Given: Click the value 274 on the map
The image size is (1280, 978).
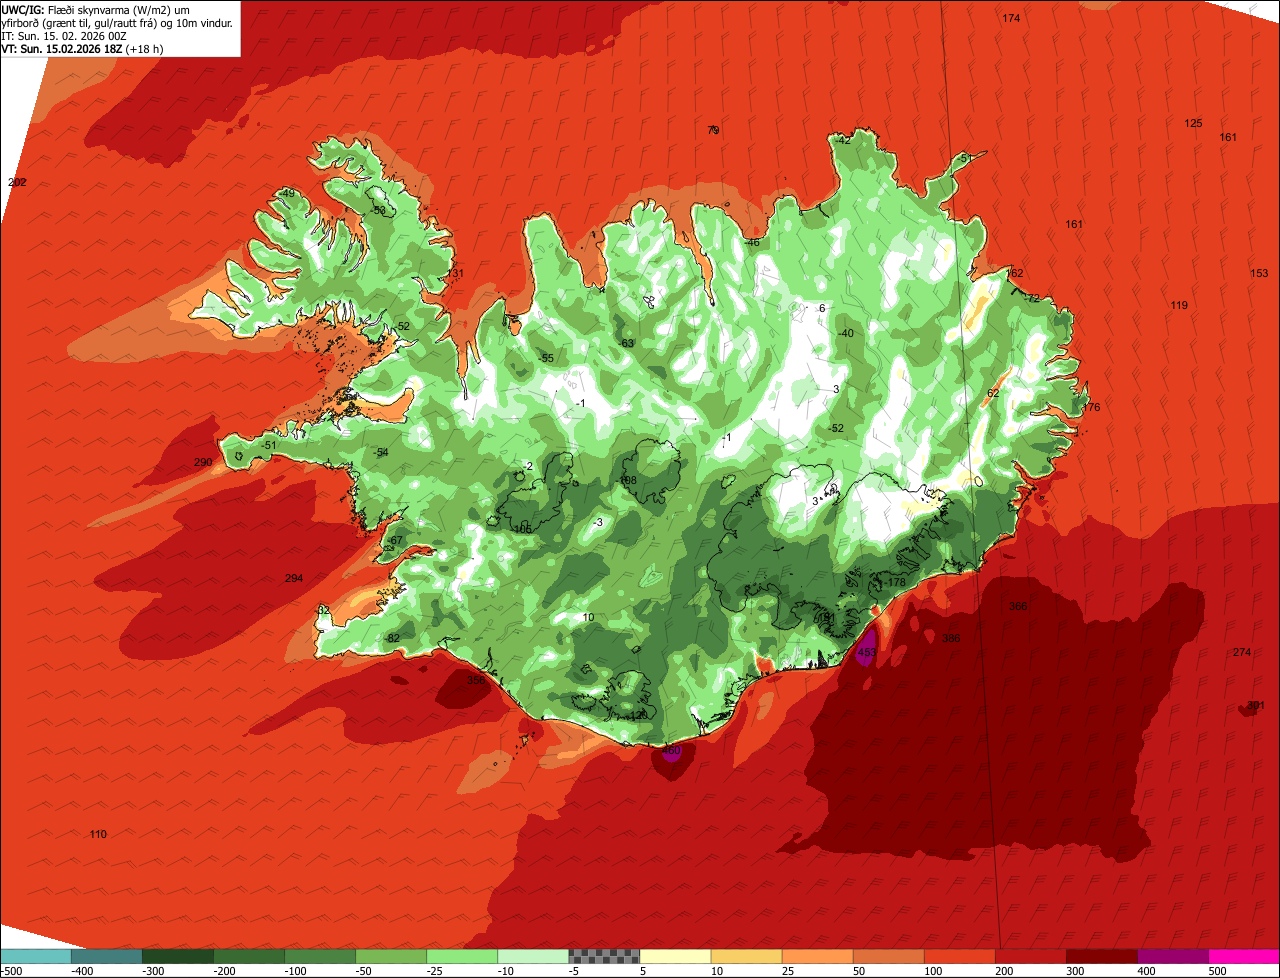Looking at the screenshot, I should (x=1242, y=652).
